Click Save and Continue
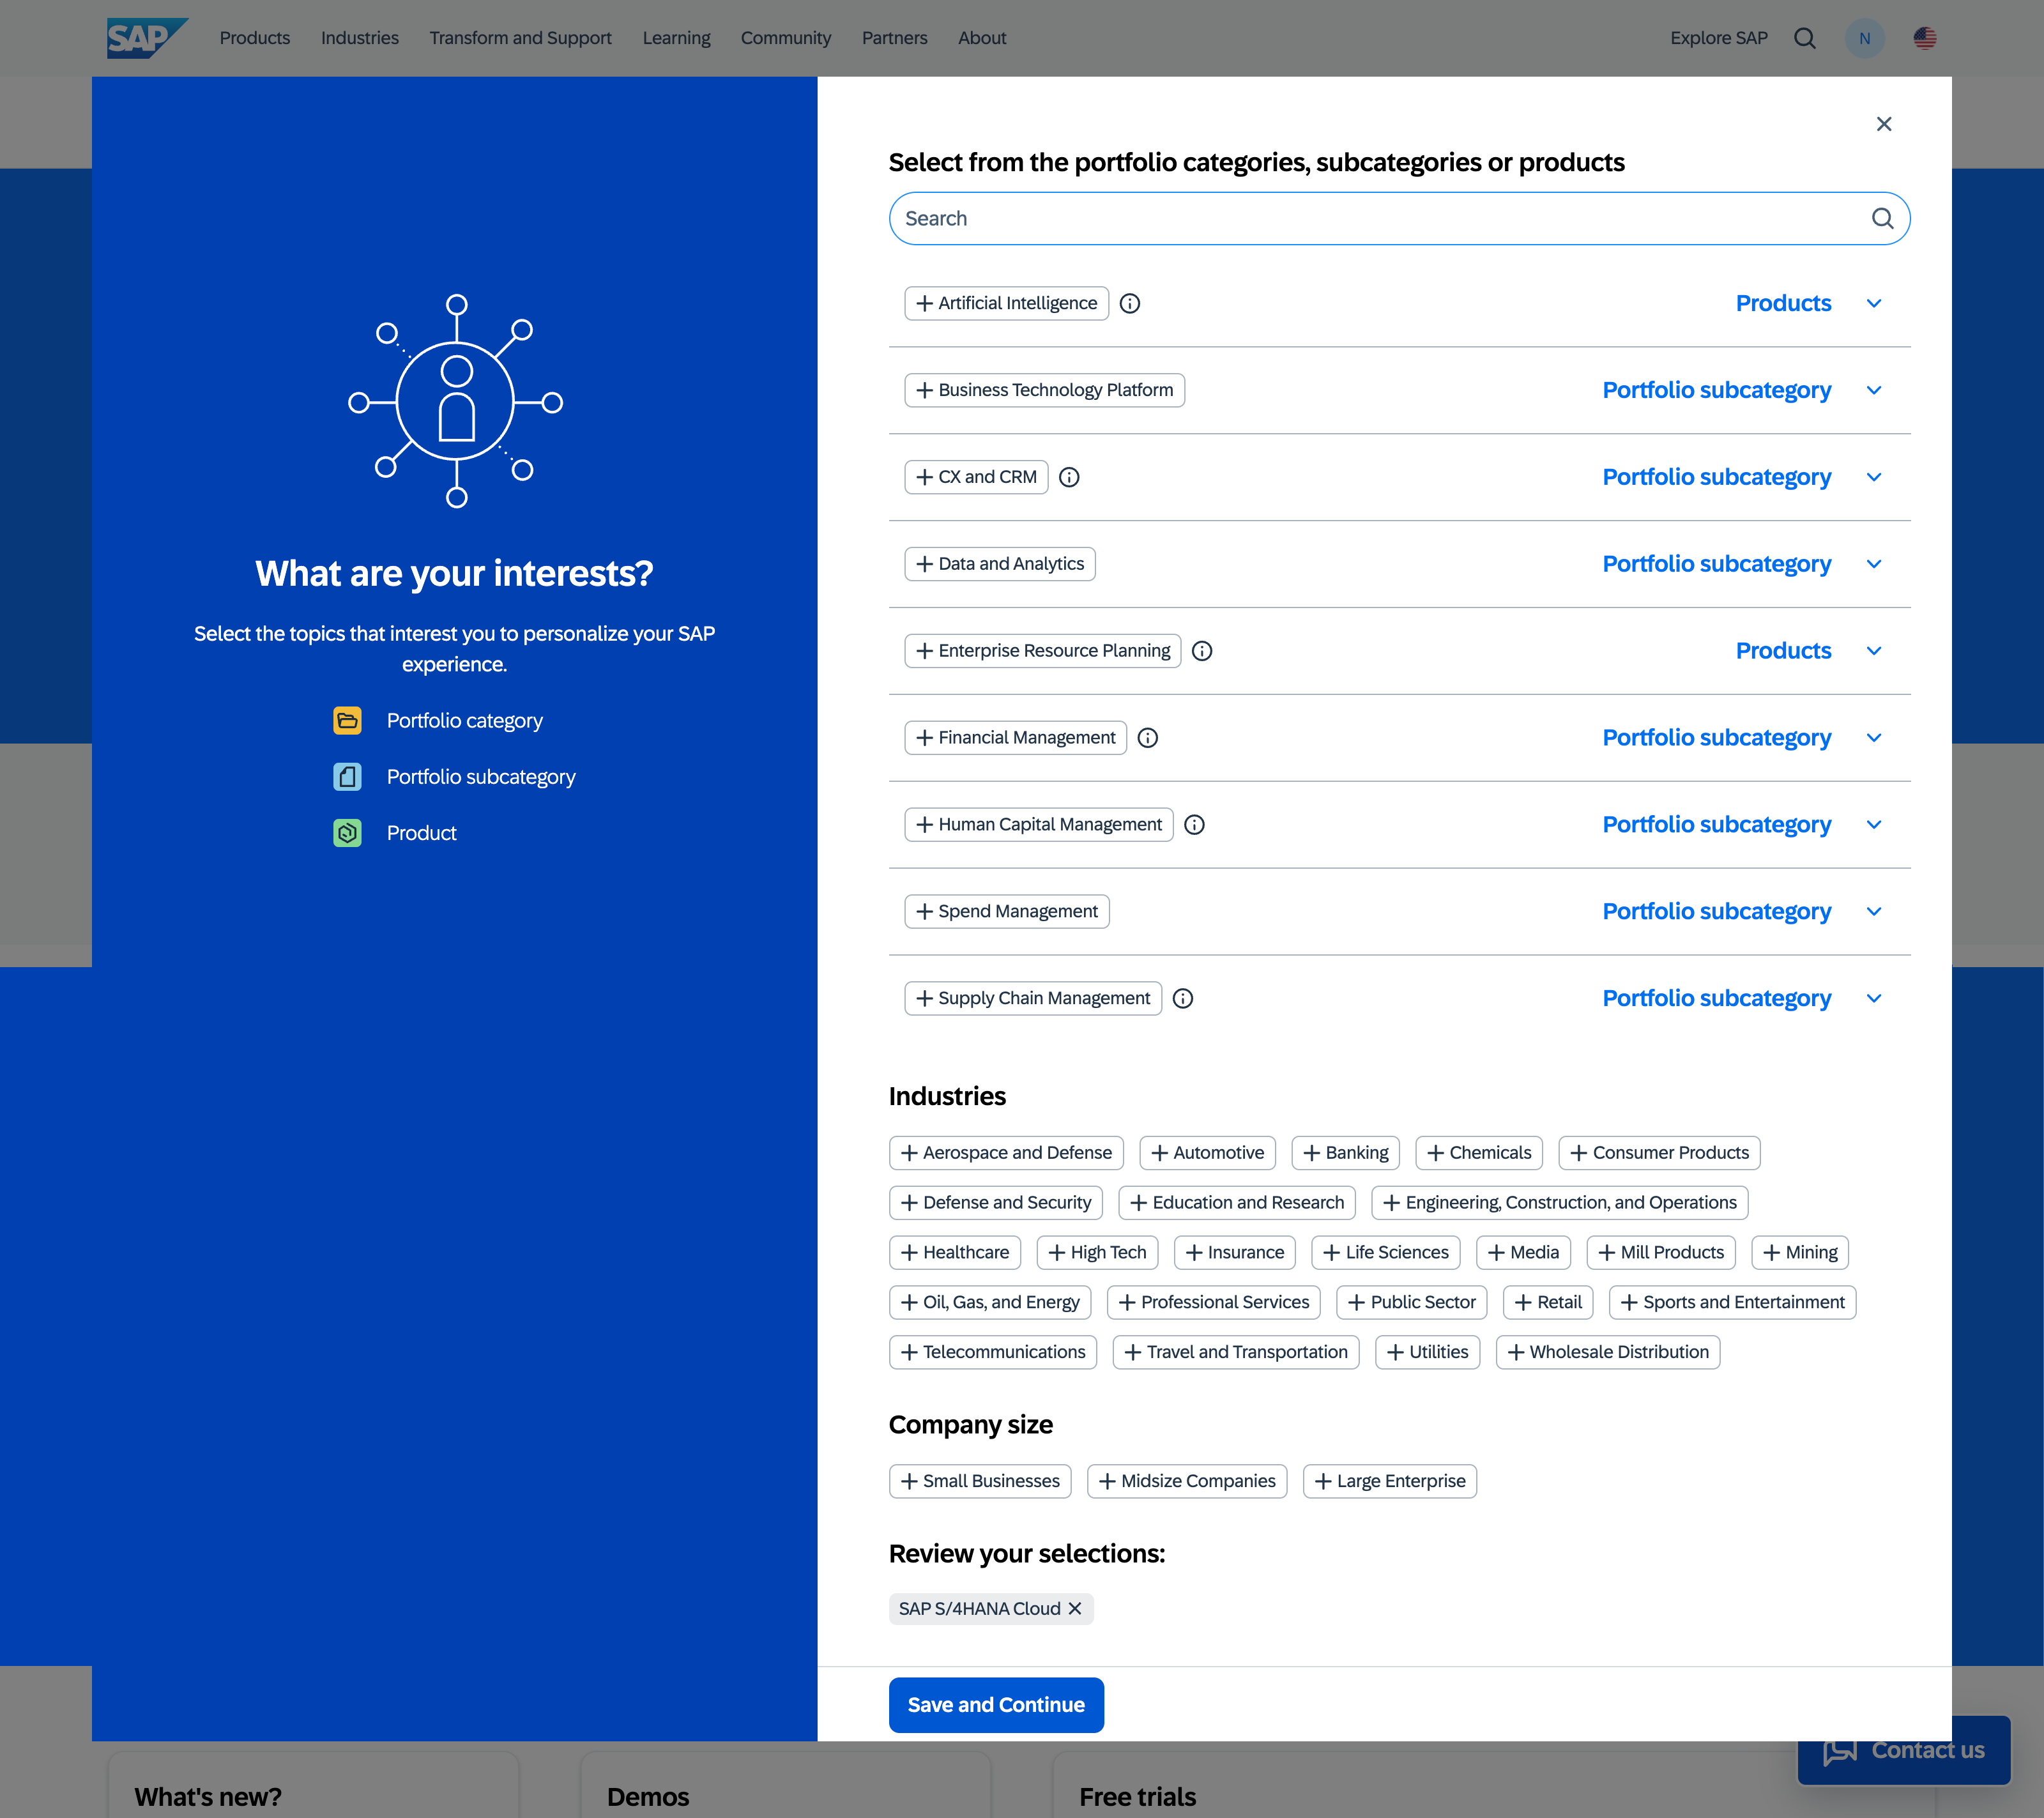Image resolution: width=2044 pixels, height=1818 pixels. coord(995,1705)
